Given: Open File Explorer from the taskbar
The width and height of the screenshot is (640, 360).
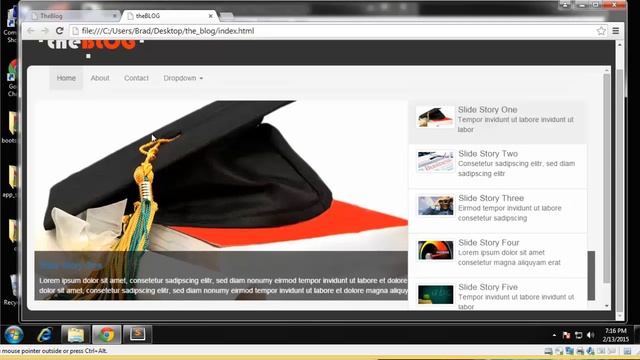Looking at the screenshot, I should [76, 335].
